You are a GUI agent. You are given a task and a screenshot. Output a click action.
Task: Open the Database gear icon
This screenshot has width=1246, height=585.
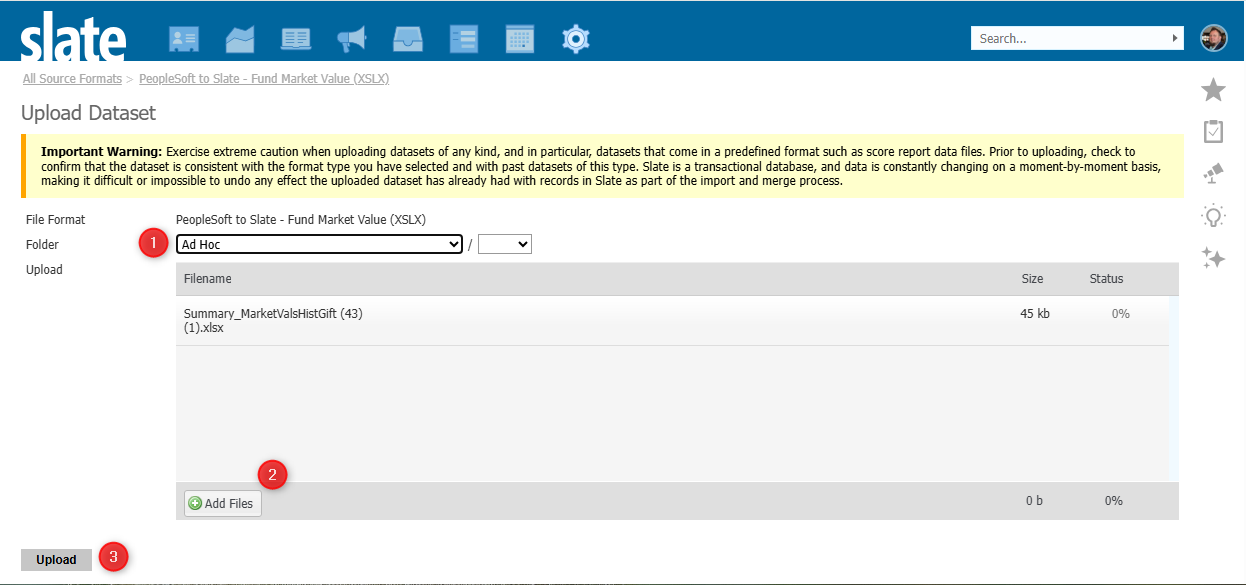point(576,39)
